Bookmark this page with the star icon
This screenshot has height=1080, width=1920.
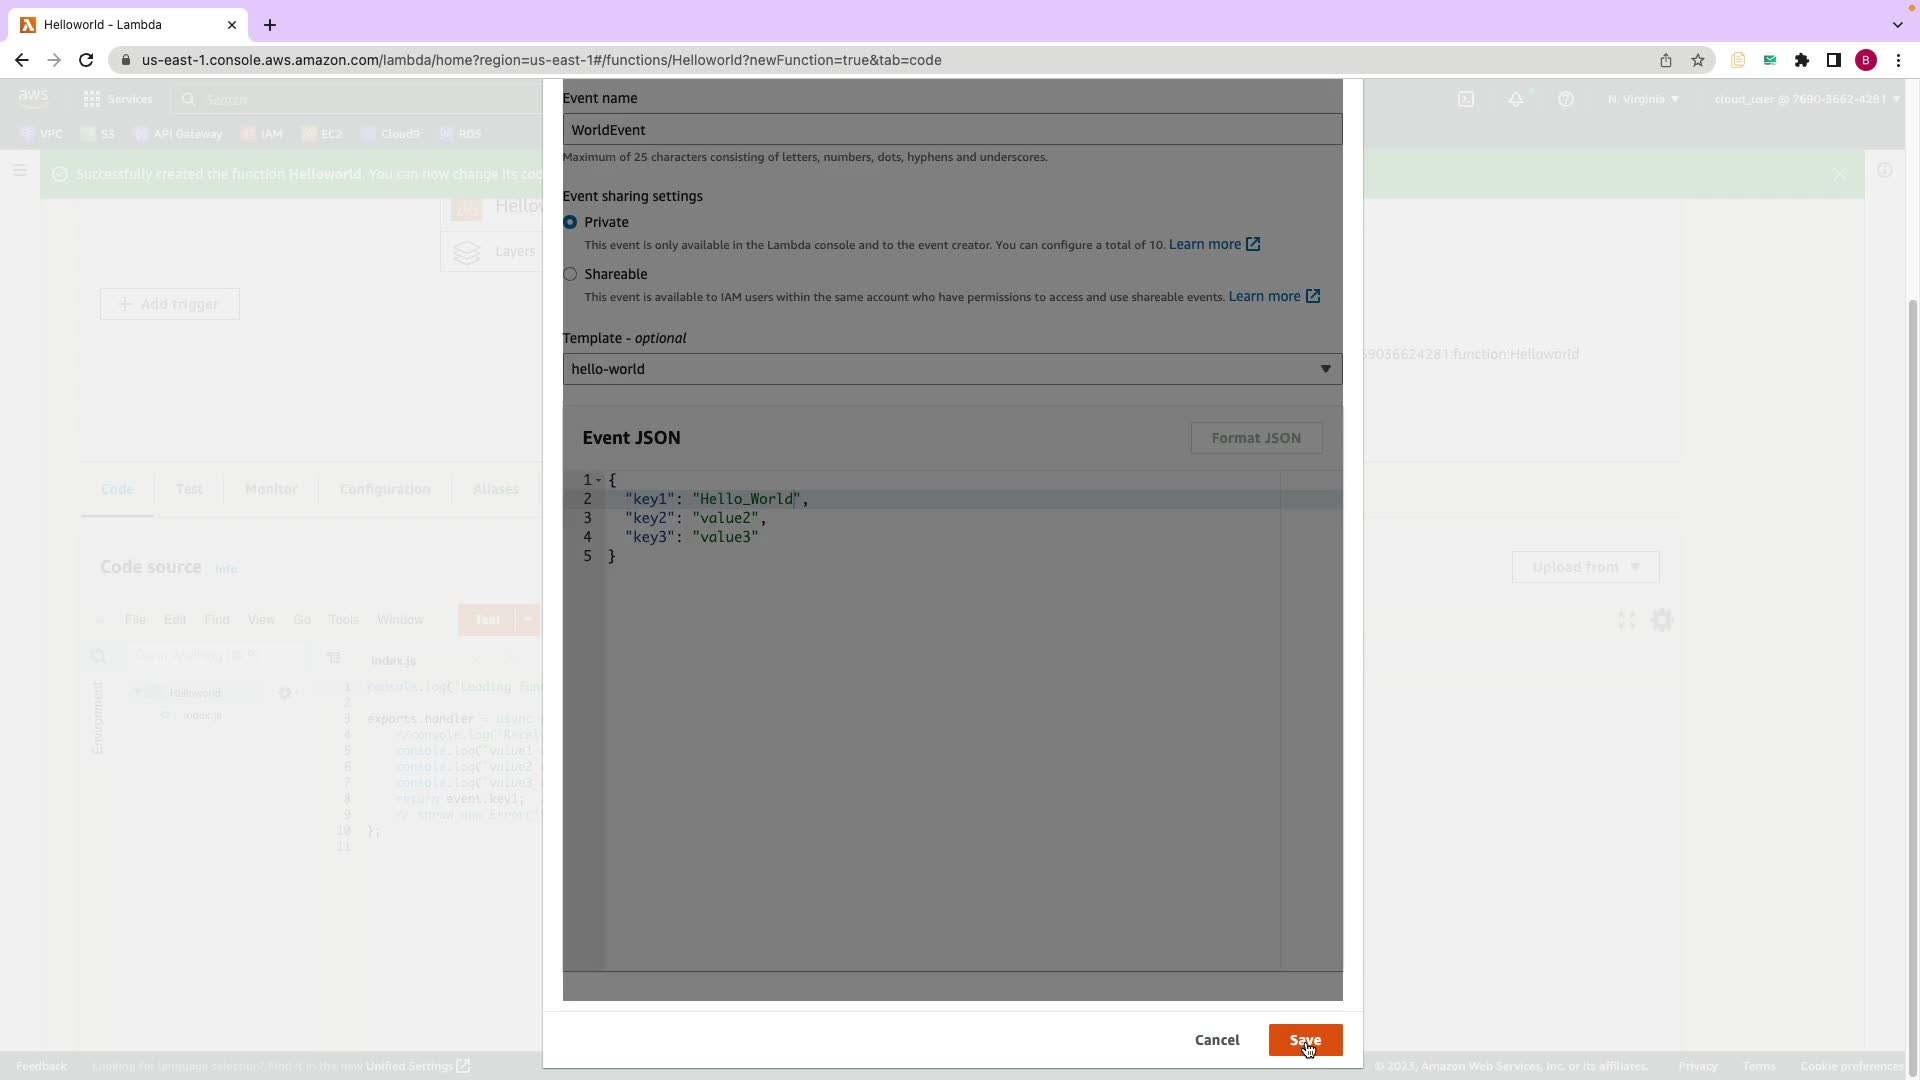[1697, 60]
